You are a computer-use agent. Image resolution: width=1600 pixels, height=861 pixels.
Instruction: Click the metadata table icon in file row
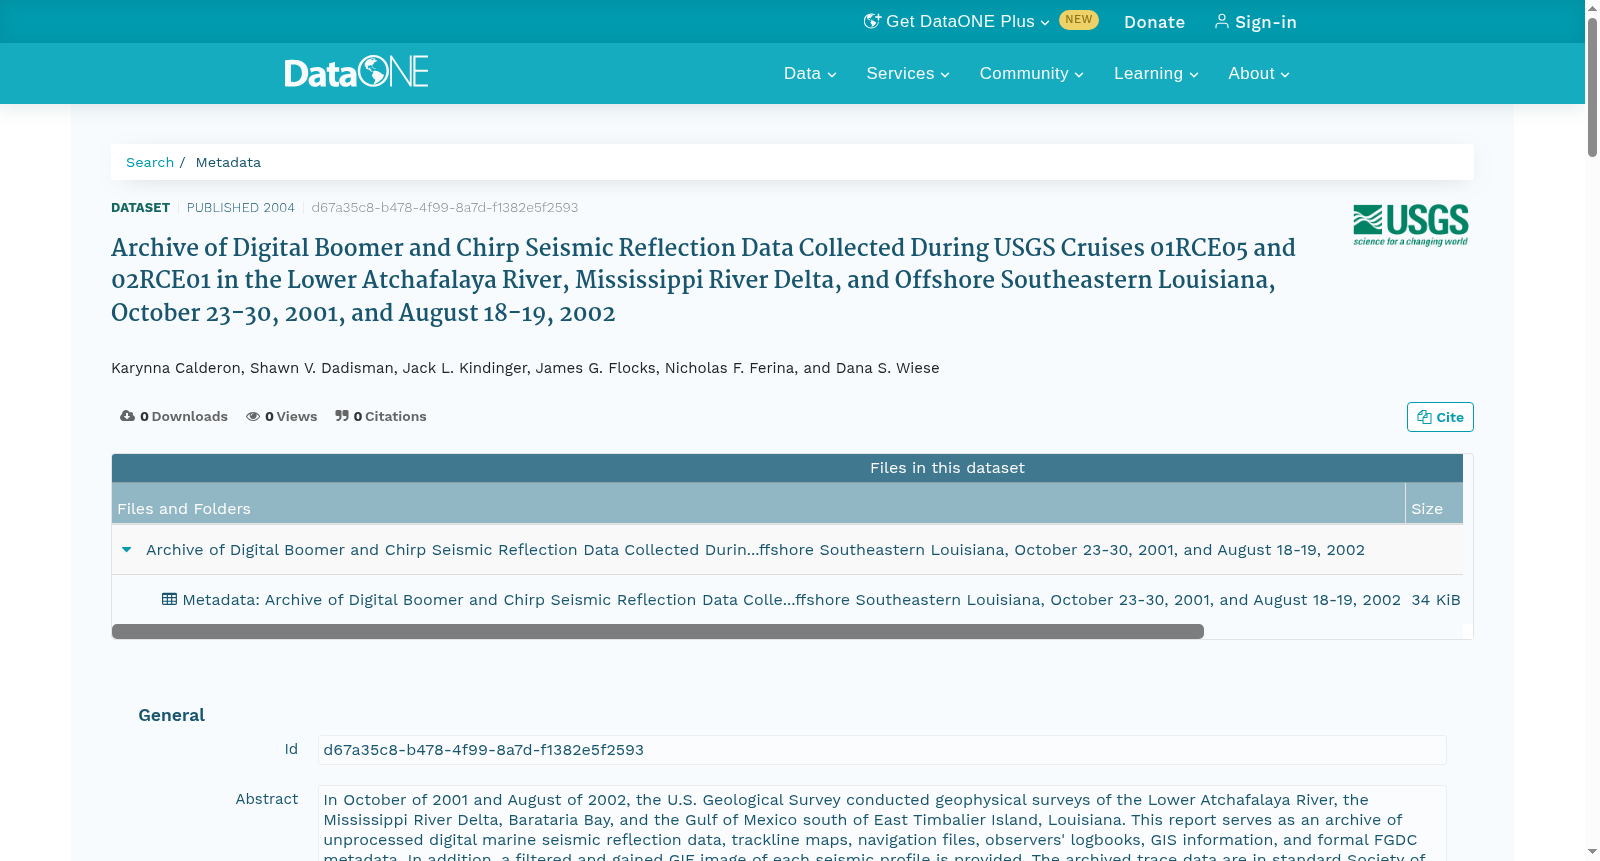click(169, 599)
